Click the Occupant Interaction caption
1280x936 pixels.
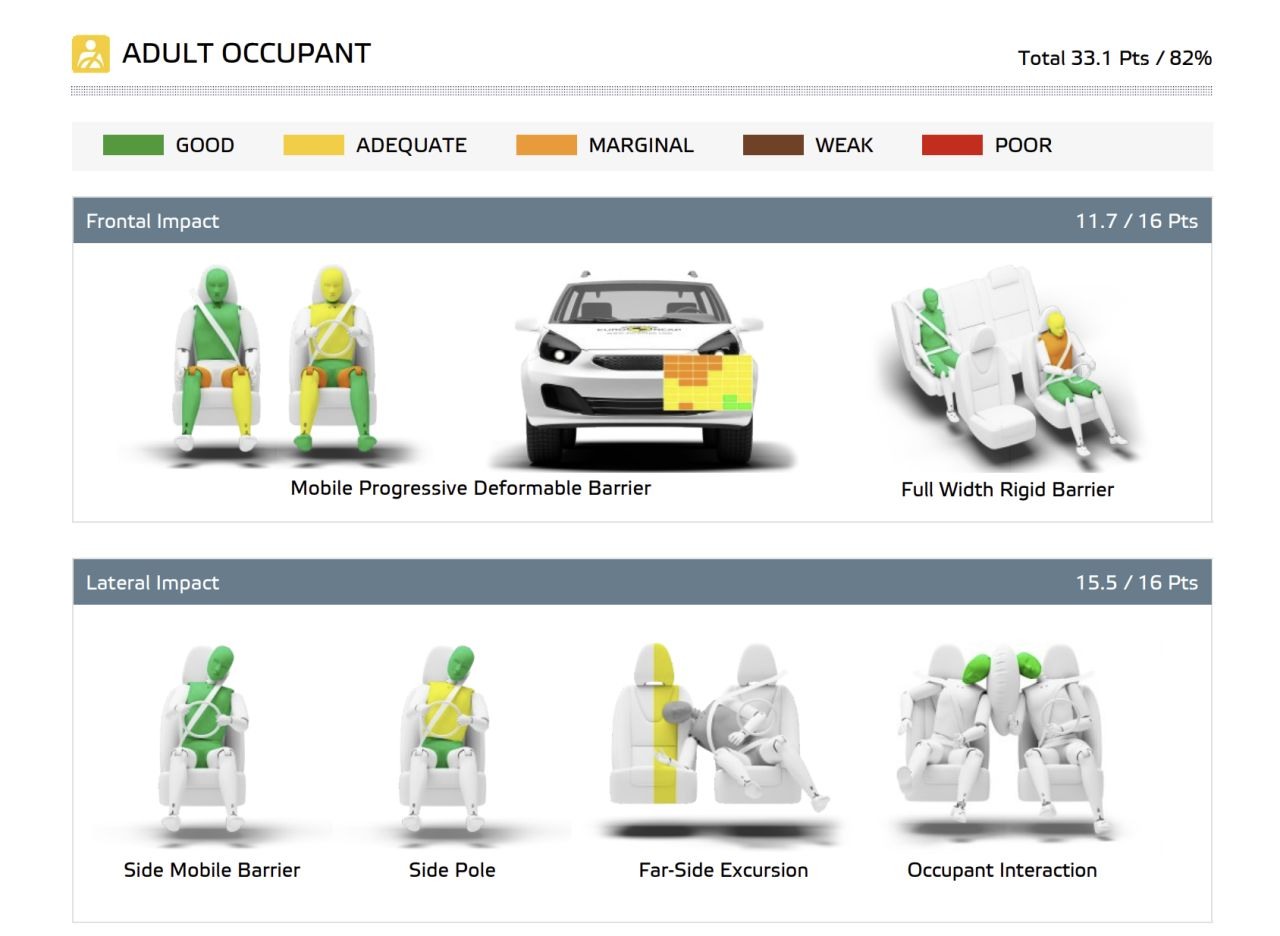[x=1002, y=870]
